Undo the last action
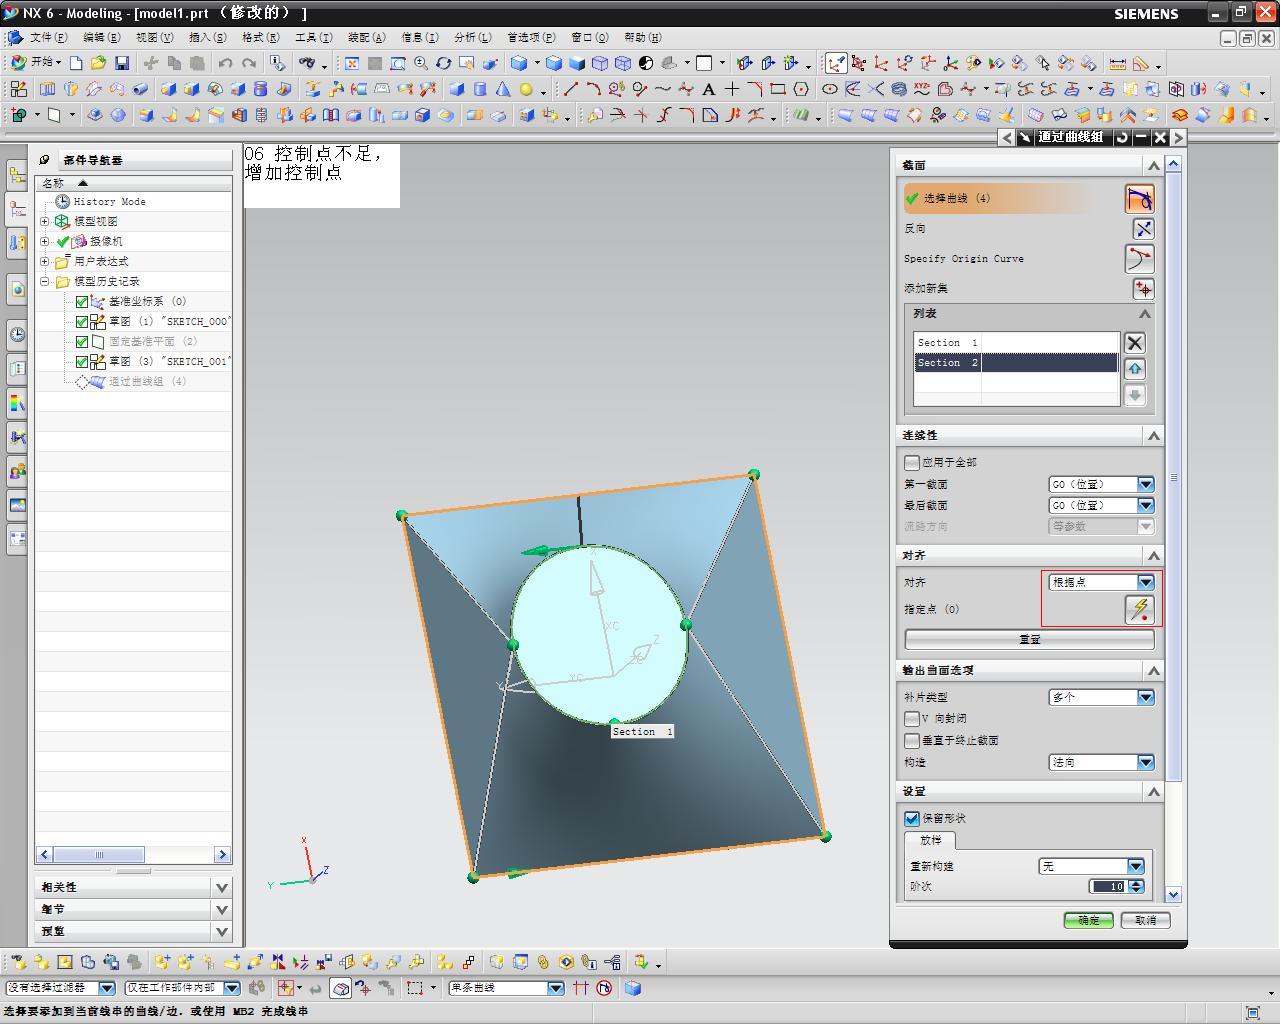1280x1024 pixels. 226,63
